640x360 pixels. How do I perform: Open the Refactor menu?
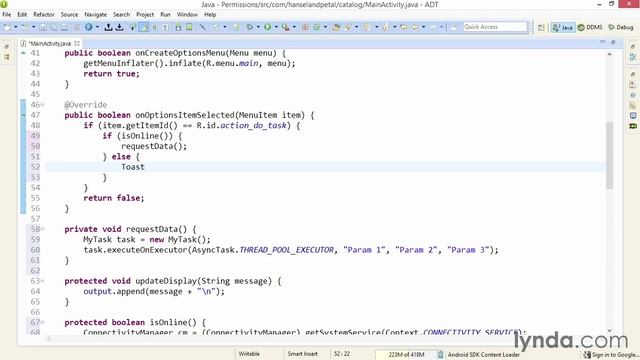click(x=44, y=14)
